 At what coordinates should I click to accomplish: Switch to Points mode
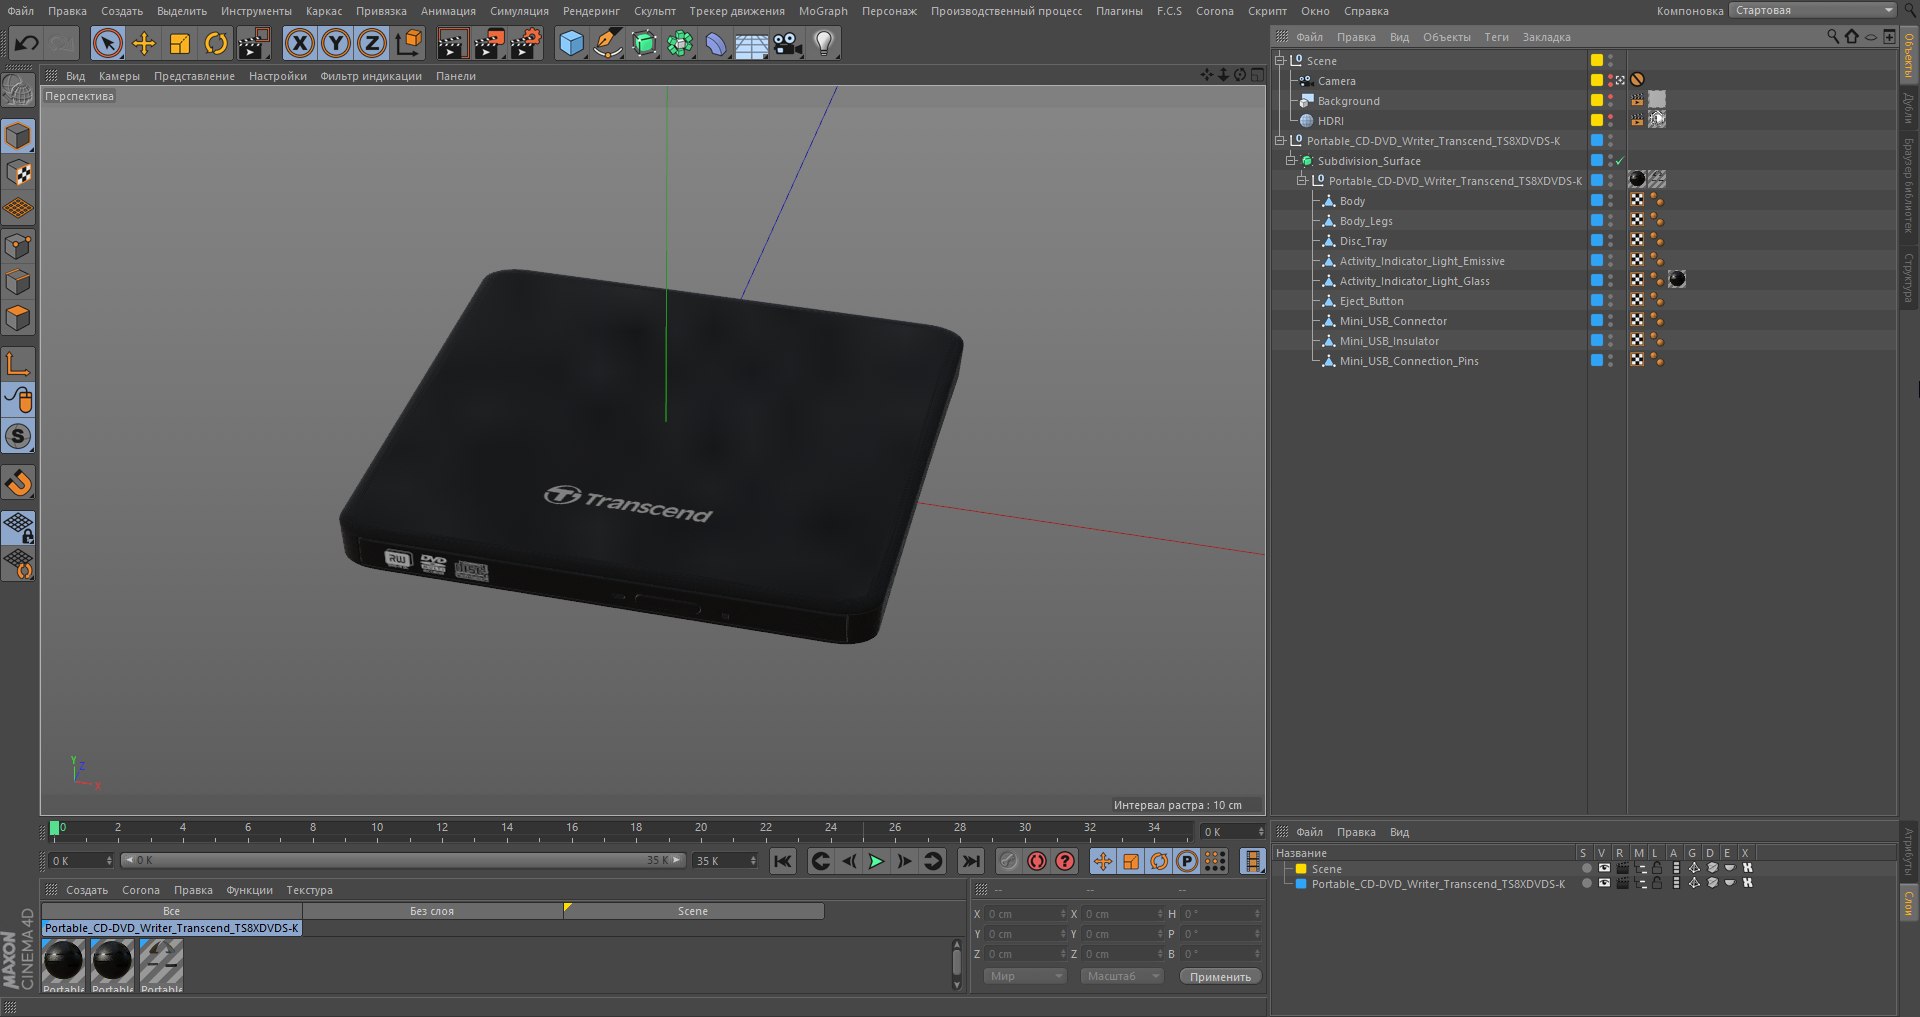[x=18, y=246]
